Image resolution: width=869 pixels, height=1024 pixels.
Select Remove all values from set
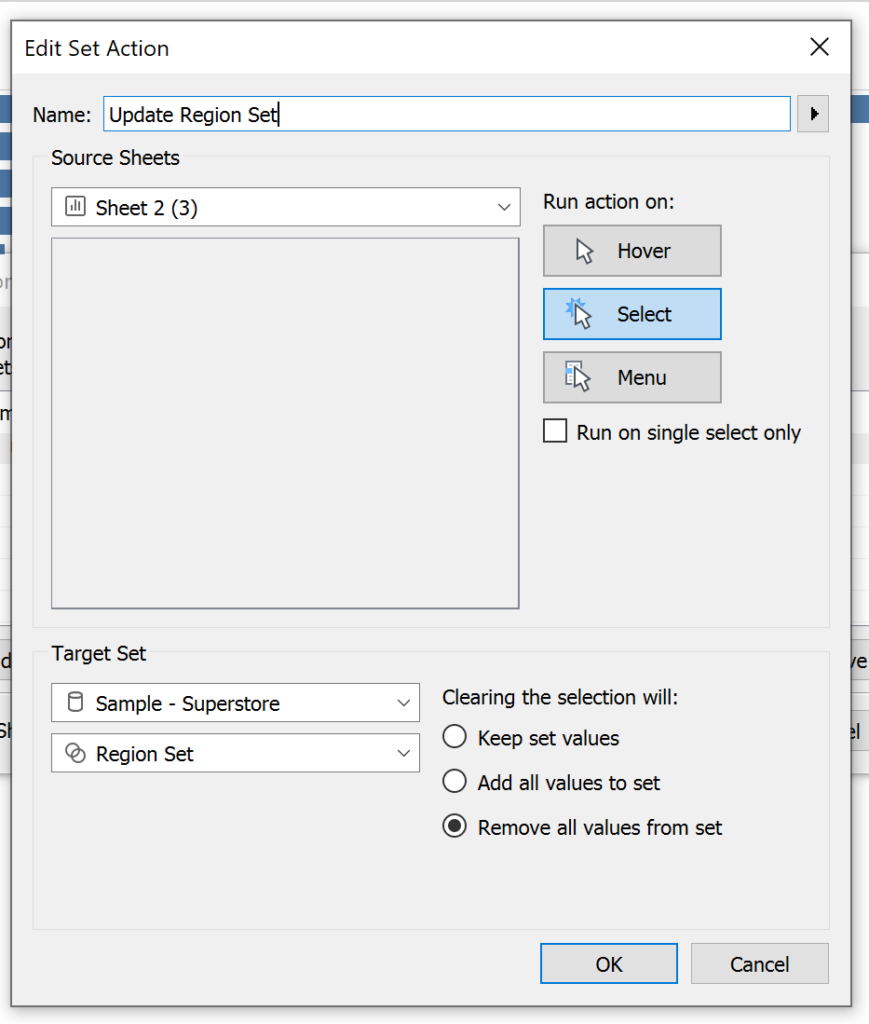point(455,828)
